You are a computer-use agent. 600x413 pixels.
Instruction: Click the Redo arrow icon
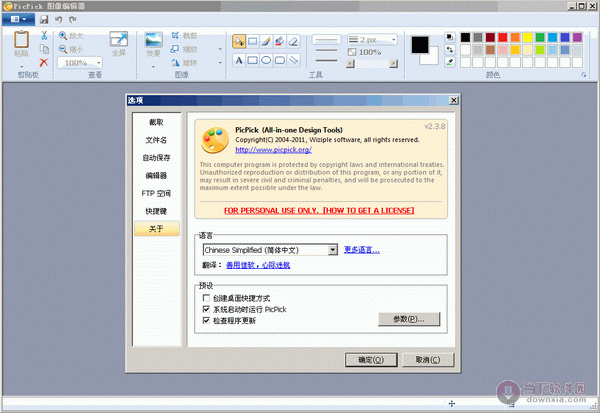pos(73,19)
